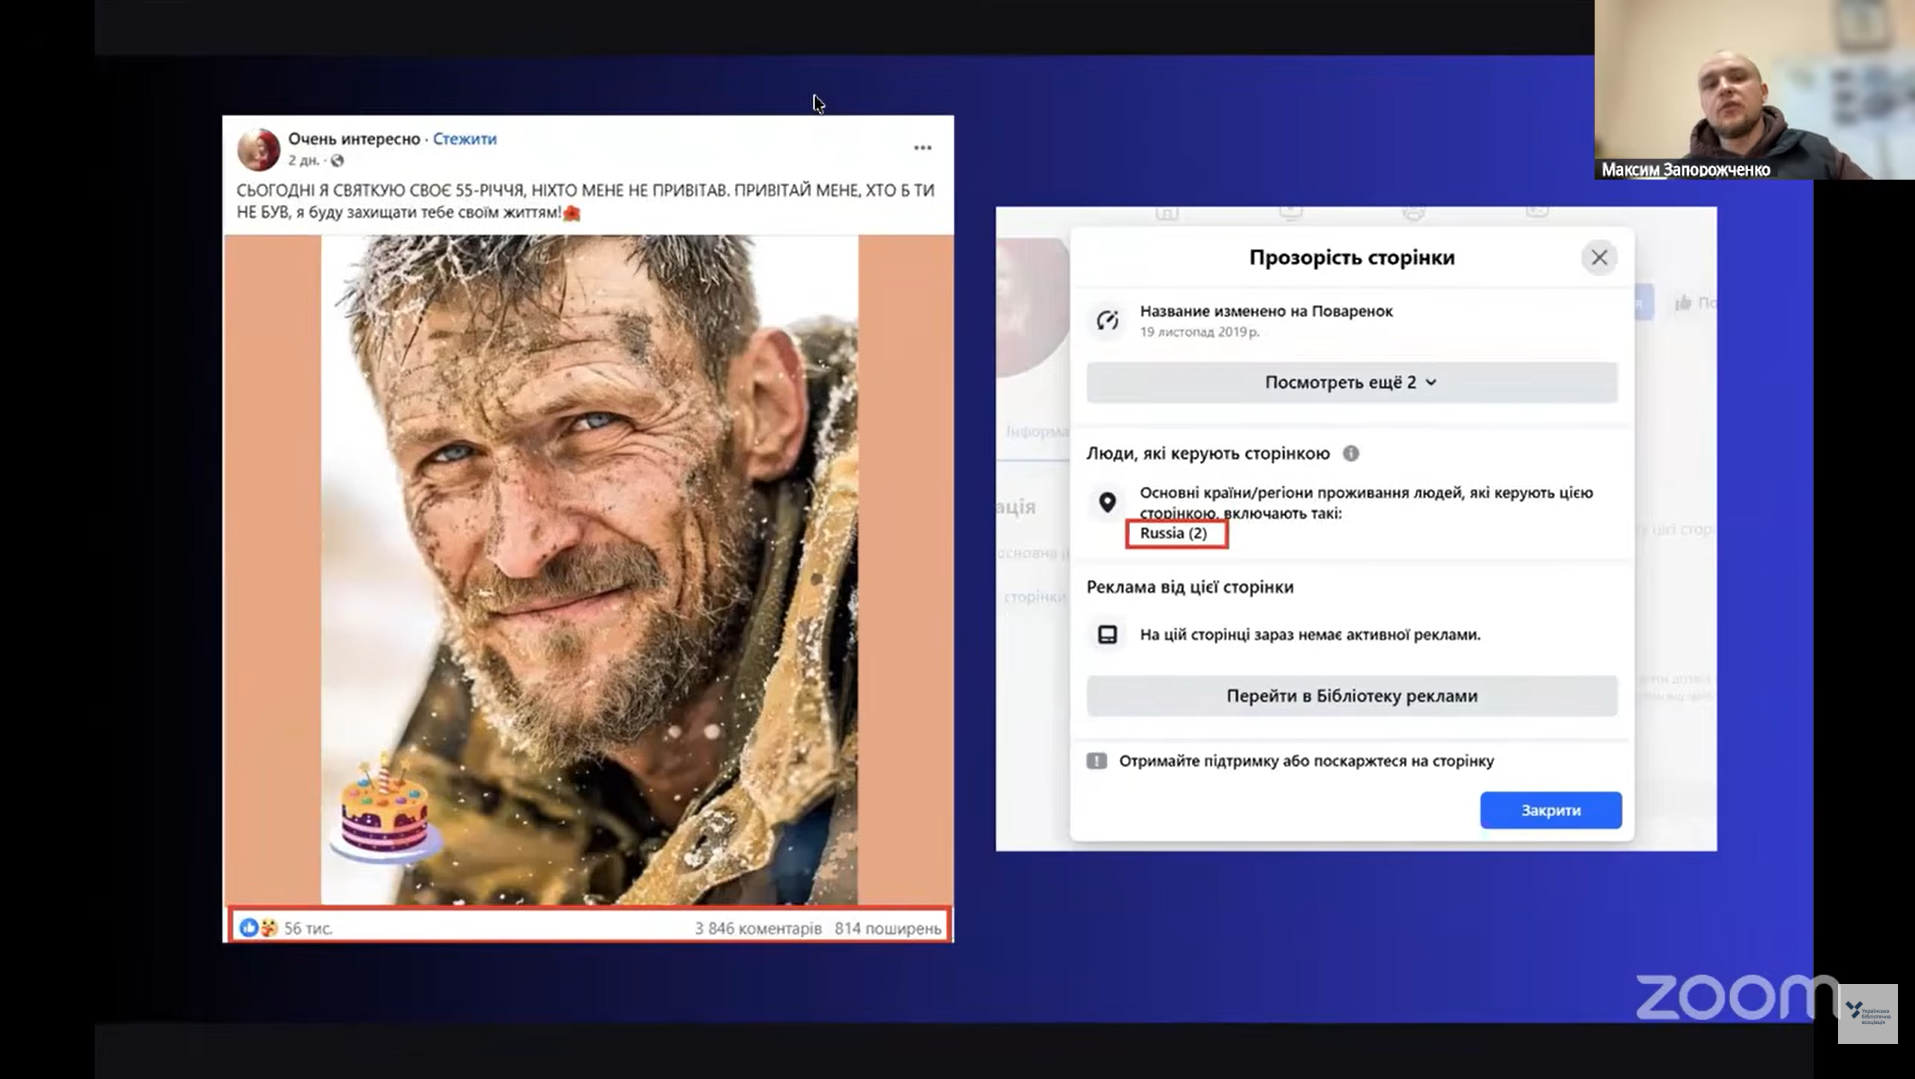Viewport: 1915px width, 1079px height.
Task: Click the blue Like reaction icon
Action: tap(249, 928)
